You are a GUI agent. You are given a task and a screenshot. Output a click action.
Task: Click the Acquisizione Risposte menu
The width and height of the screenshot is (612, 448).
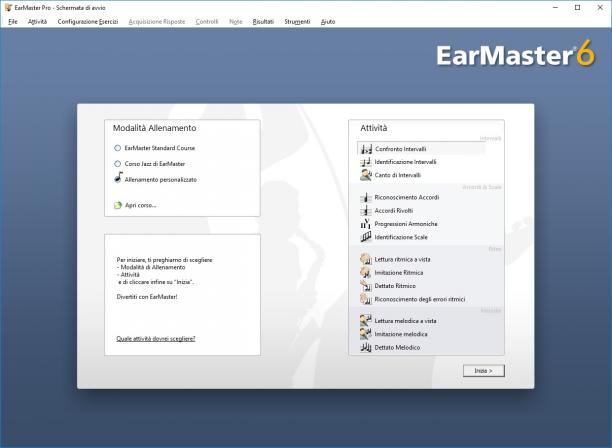tap(157, 21)
